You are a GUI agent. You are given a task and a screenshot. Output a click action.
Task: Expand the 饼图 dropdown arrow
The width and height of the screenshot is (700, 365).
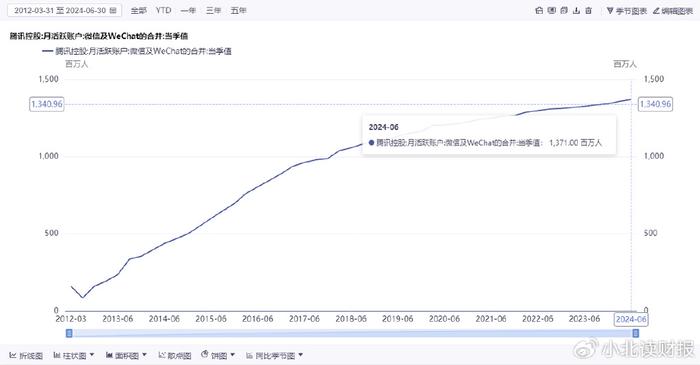click(x=232, y=355)
